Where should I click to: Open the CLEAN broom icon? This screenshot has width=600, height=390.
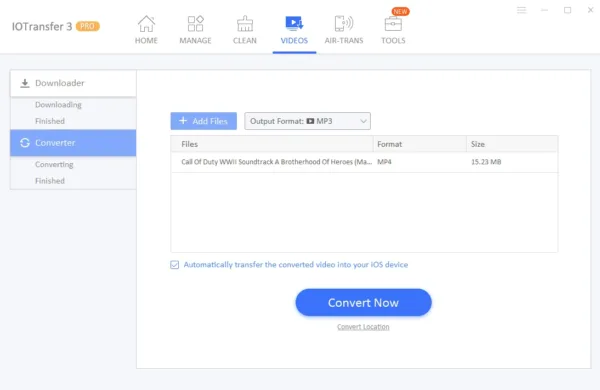point(245,24)
